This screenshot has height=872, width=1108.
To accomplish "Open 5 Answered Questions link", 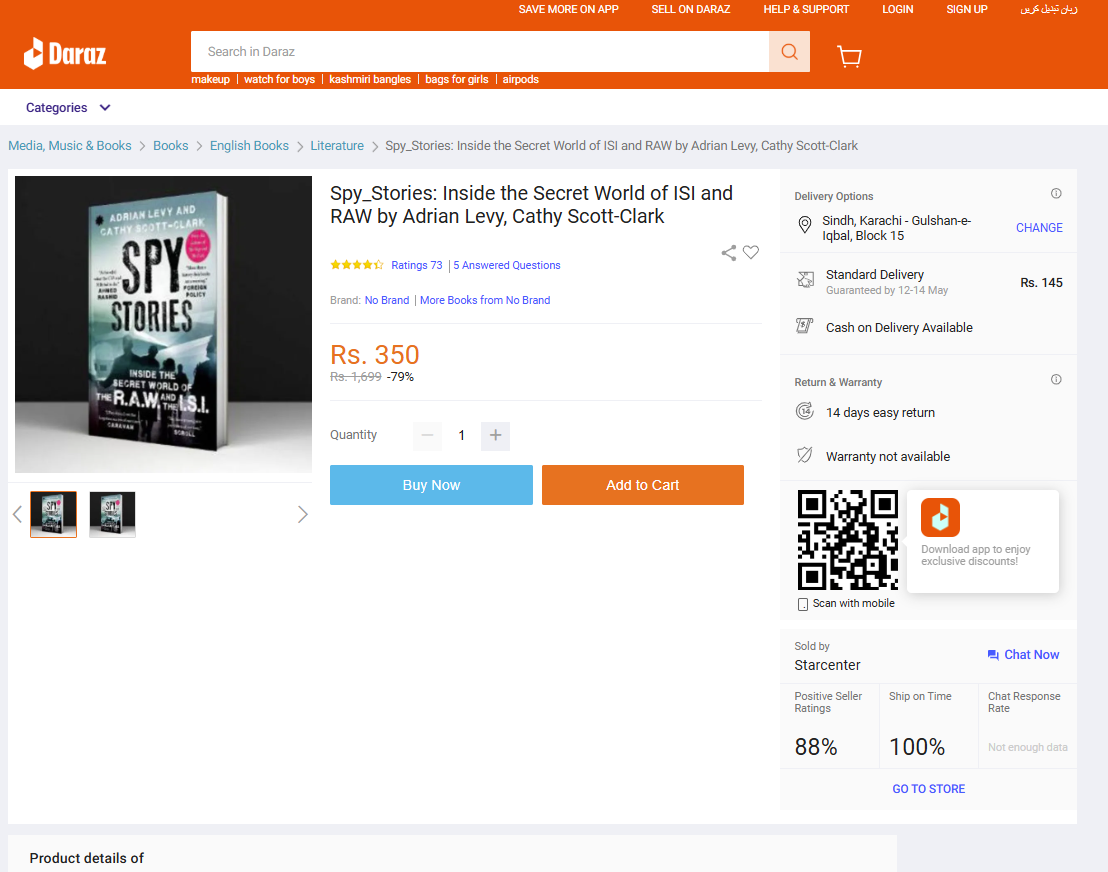I will click(507, 265).
